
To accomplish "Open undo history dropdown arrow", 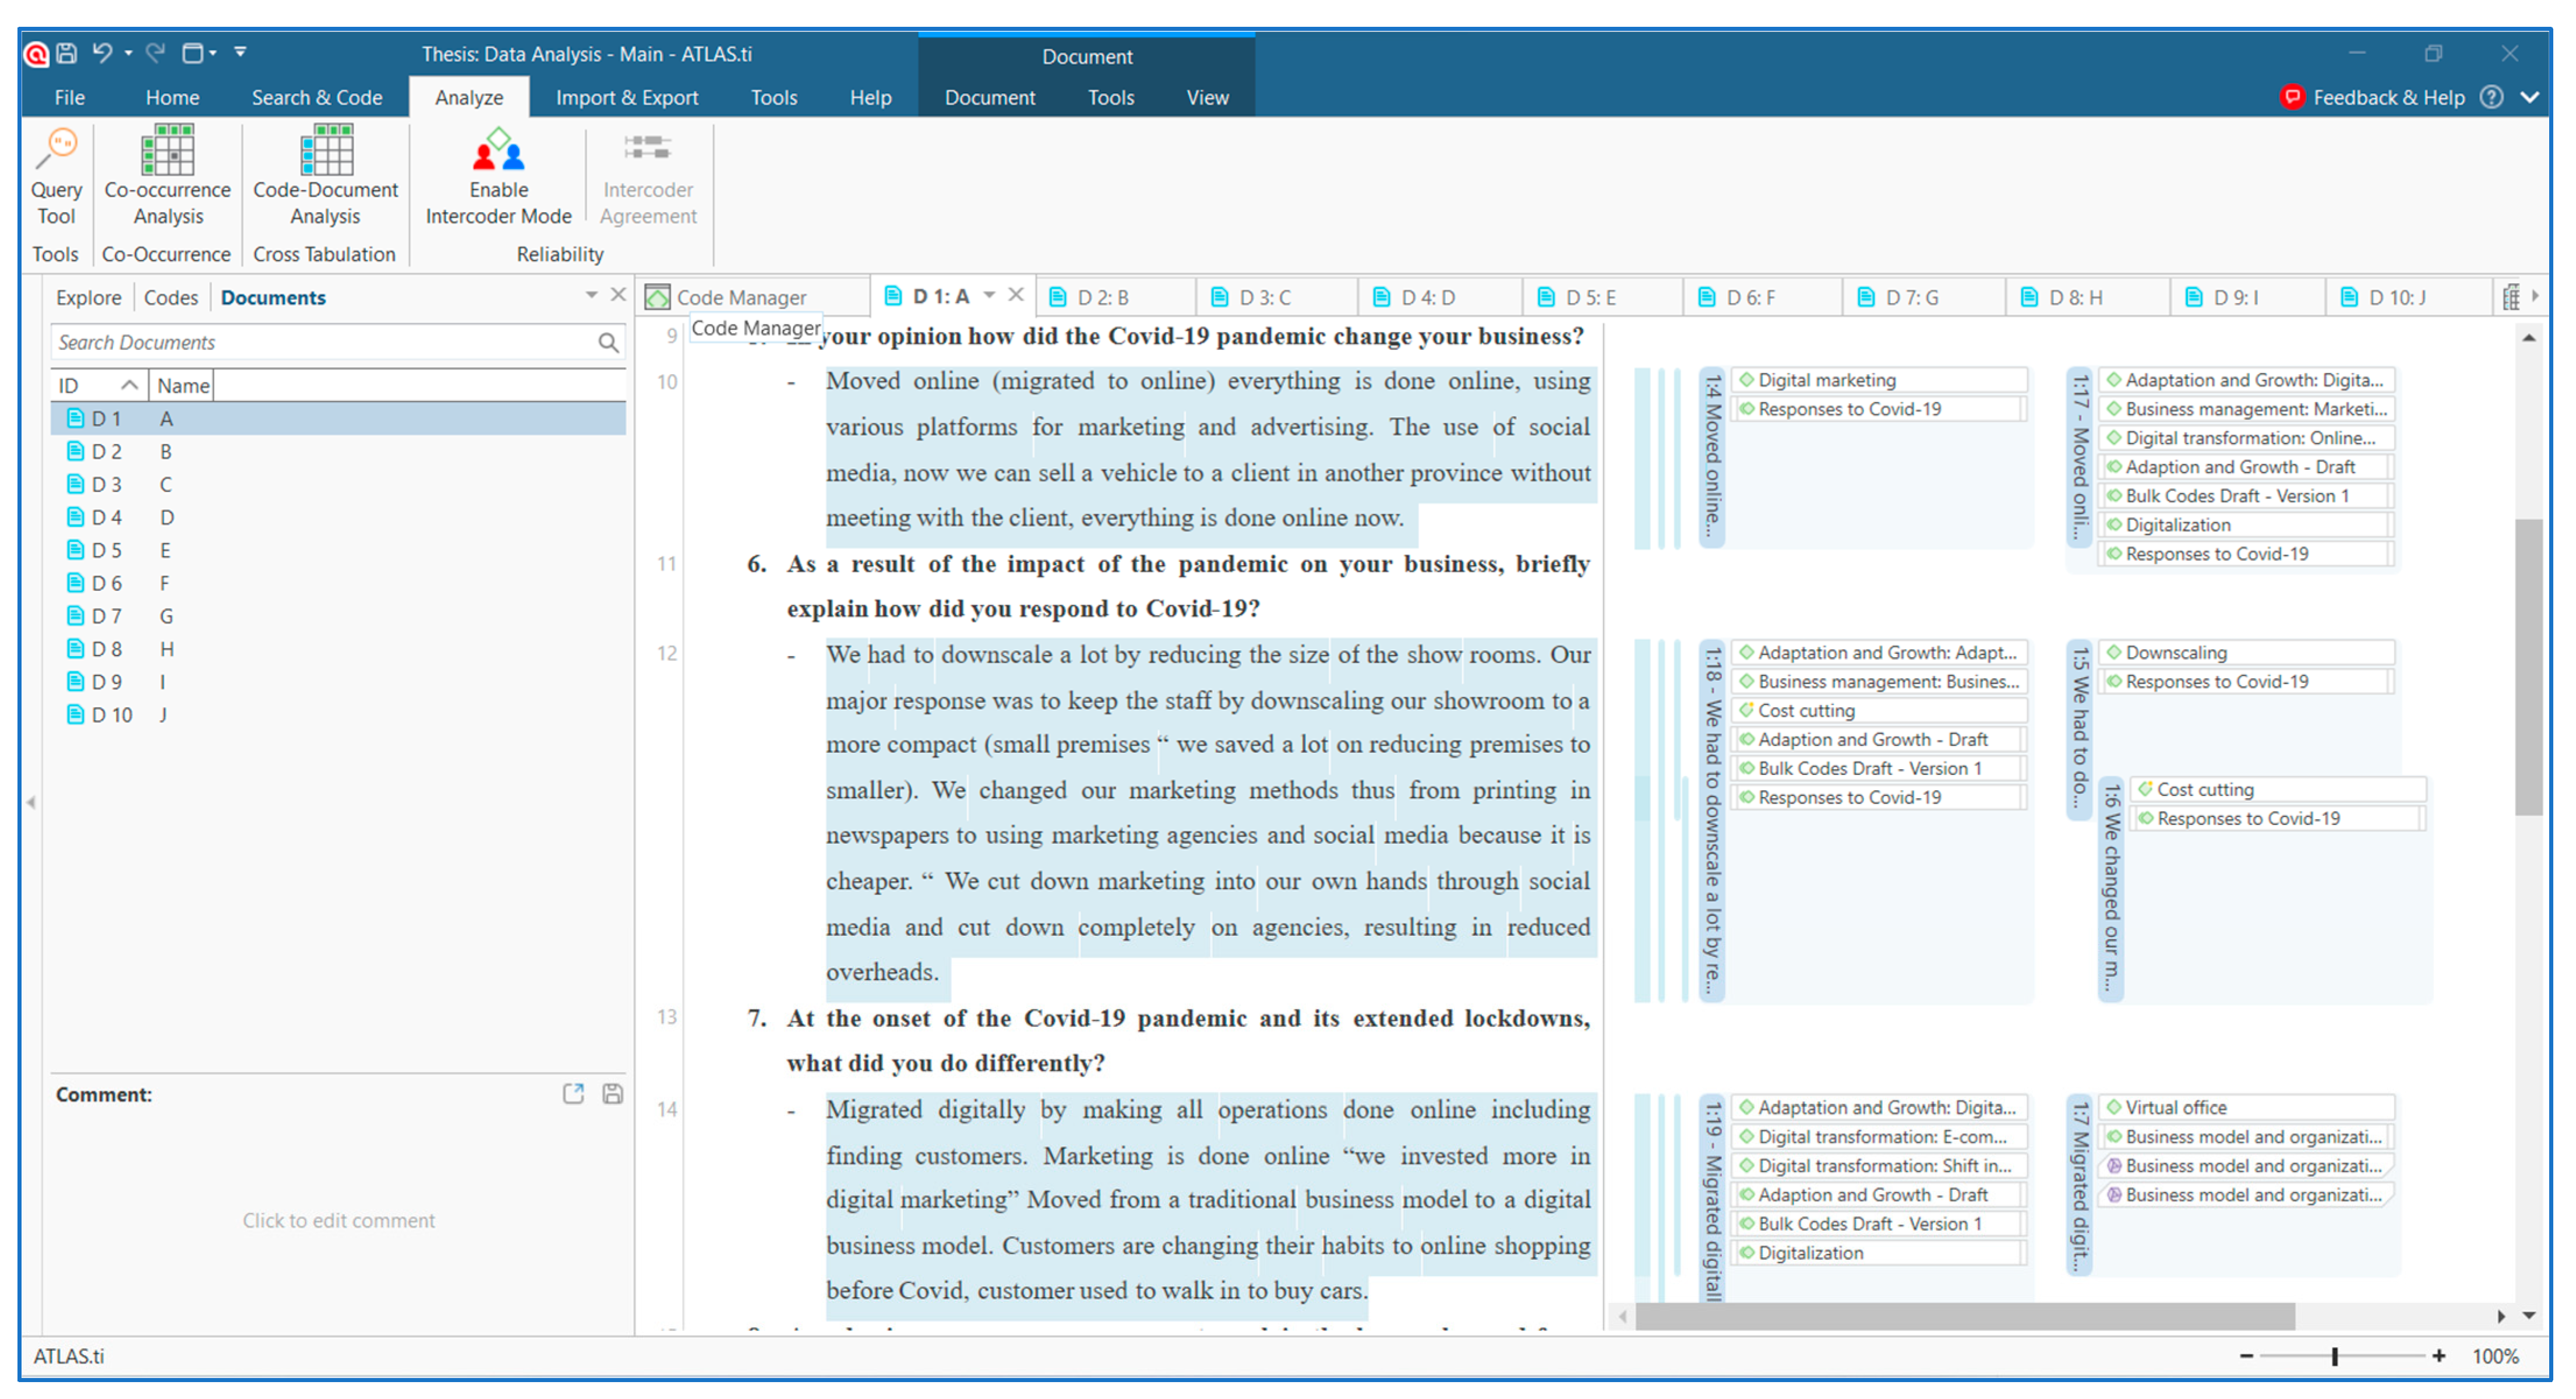I will pyautogui.click(x=129, y=53).
